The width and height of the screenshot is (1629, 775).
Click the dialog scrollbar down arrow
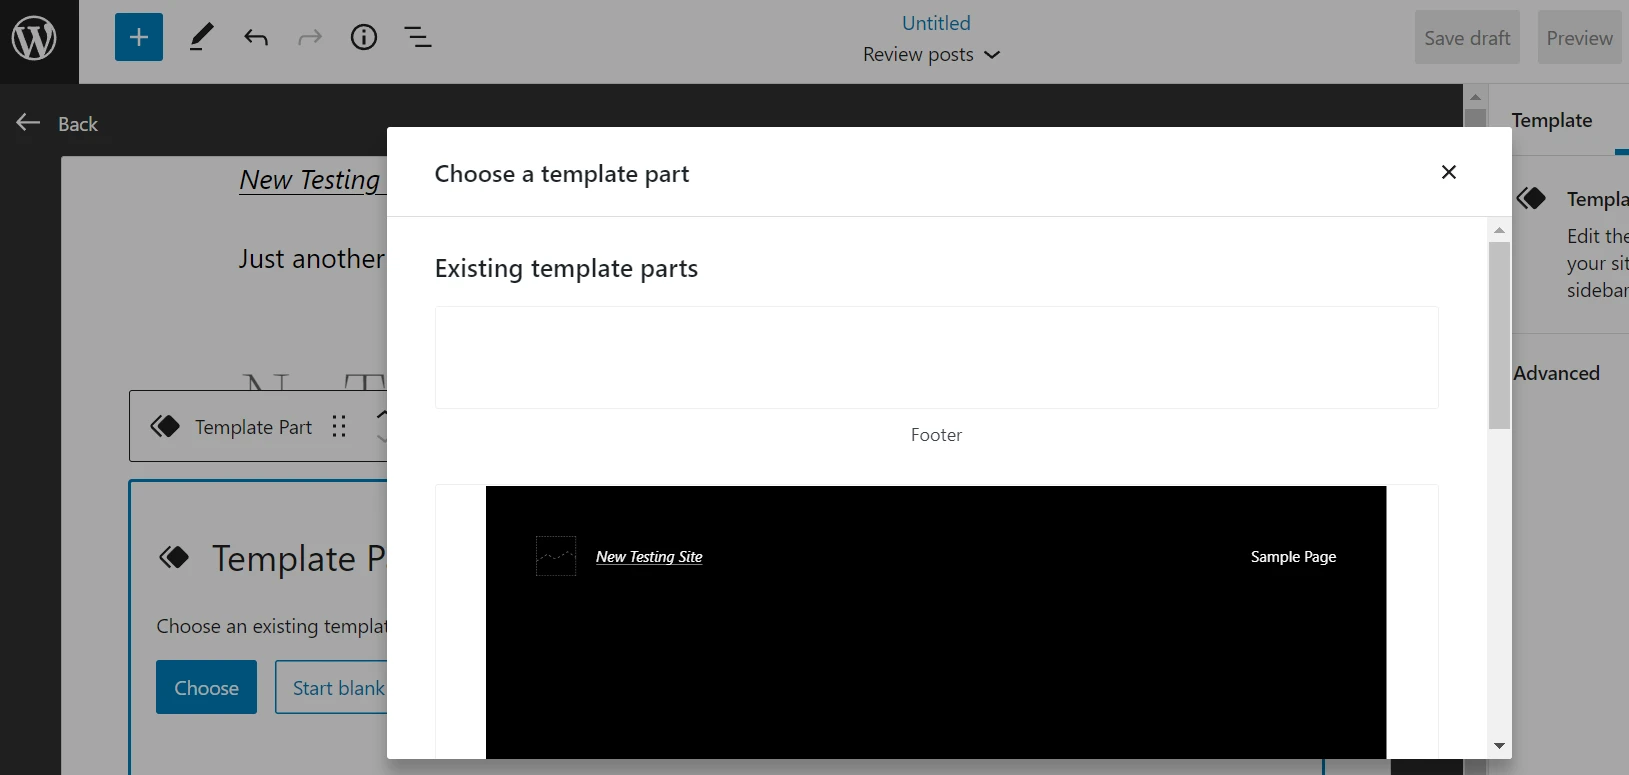(1499, 746)
